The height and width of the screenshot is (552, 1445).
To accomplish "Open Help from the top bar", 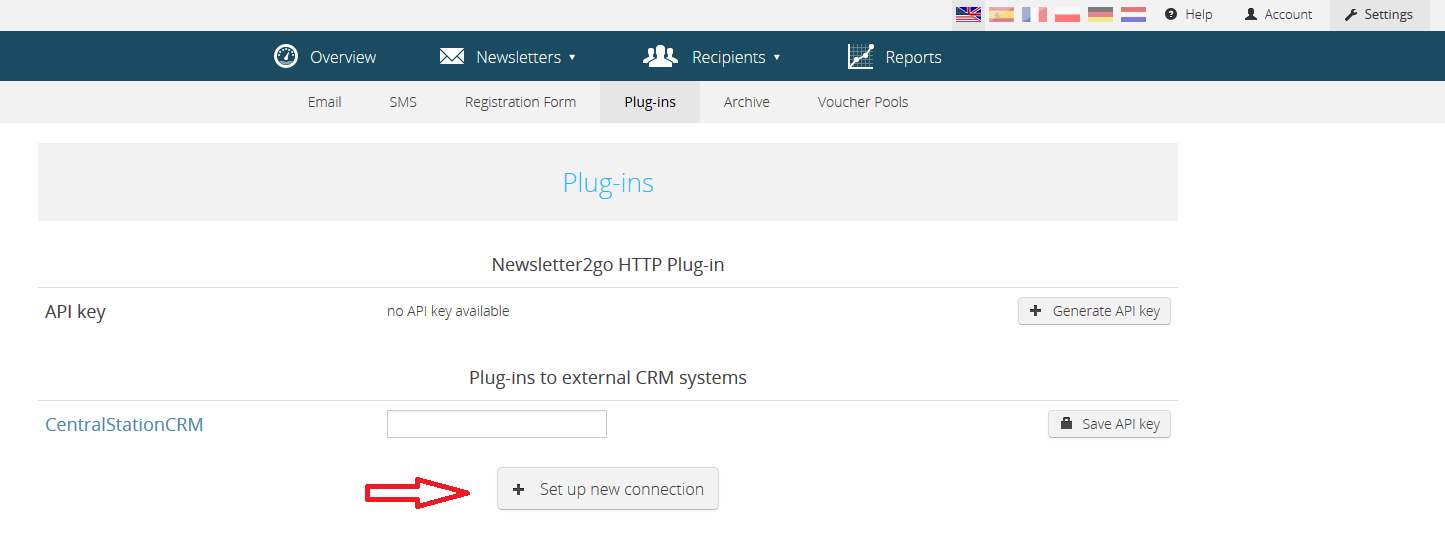I will pos(1188,14).
